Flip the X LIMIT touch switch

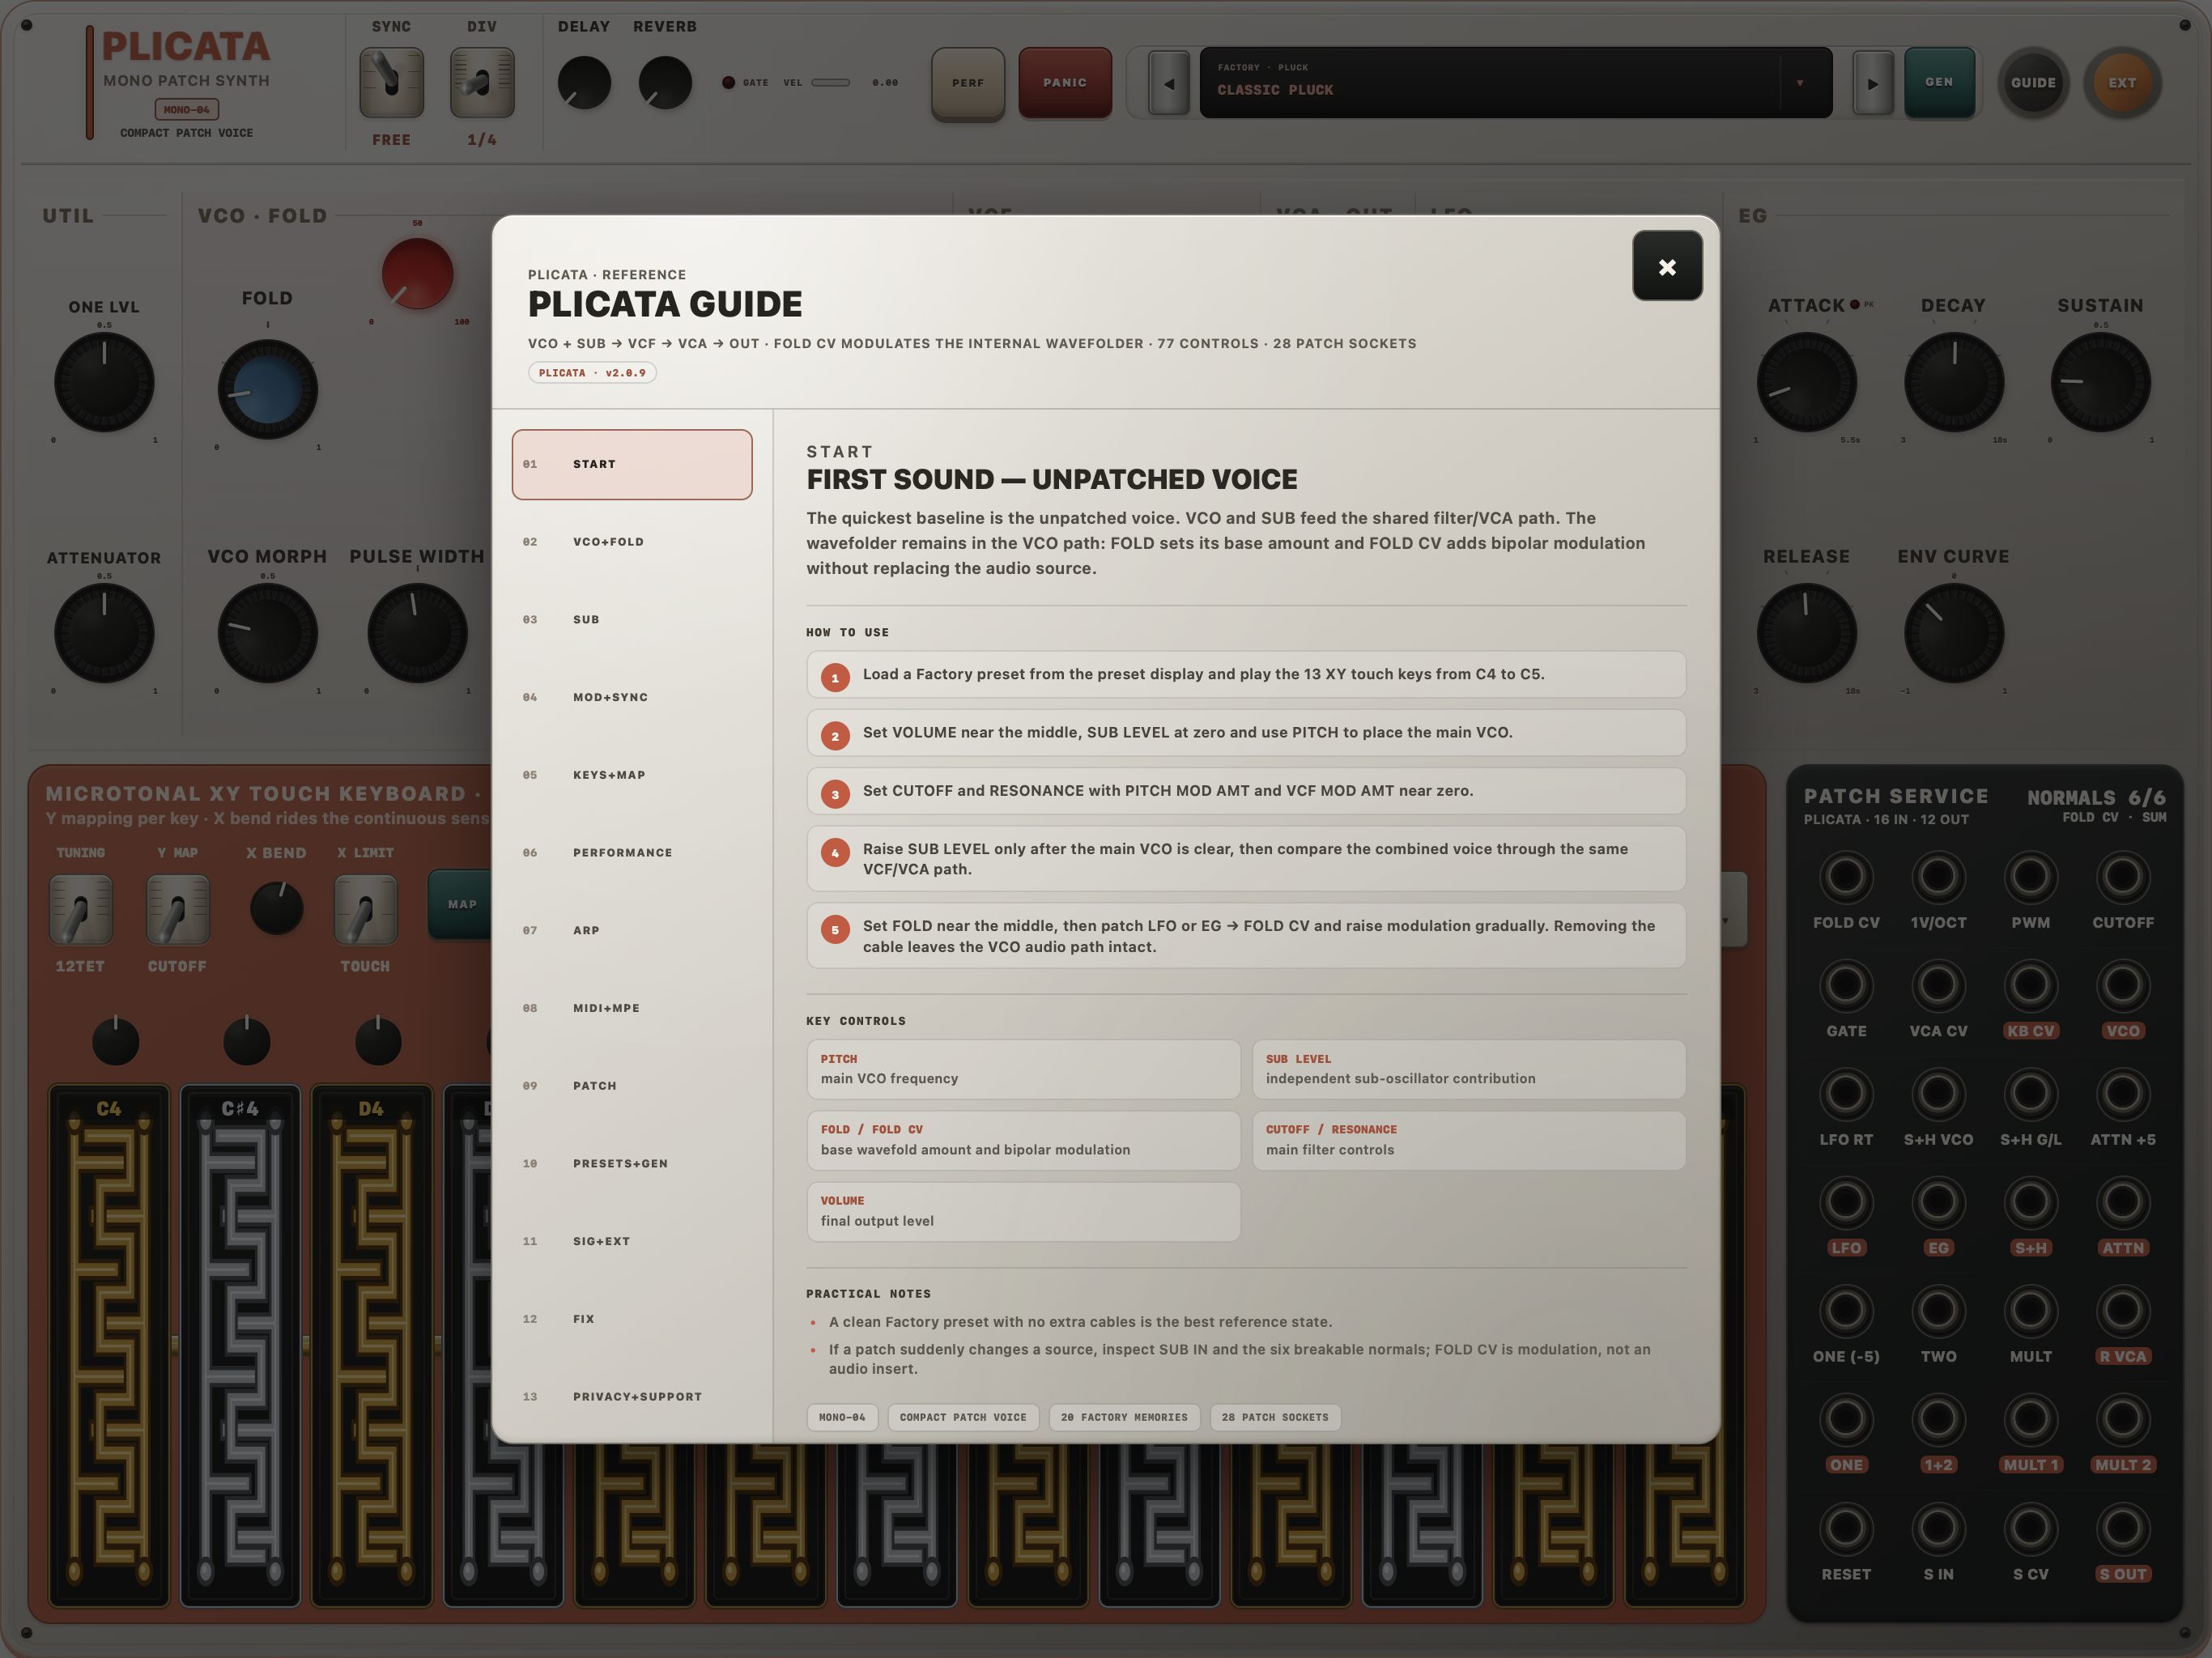click(365, 910)
